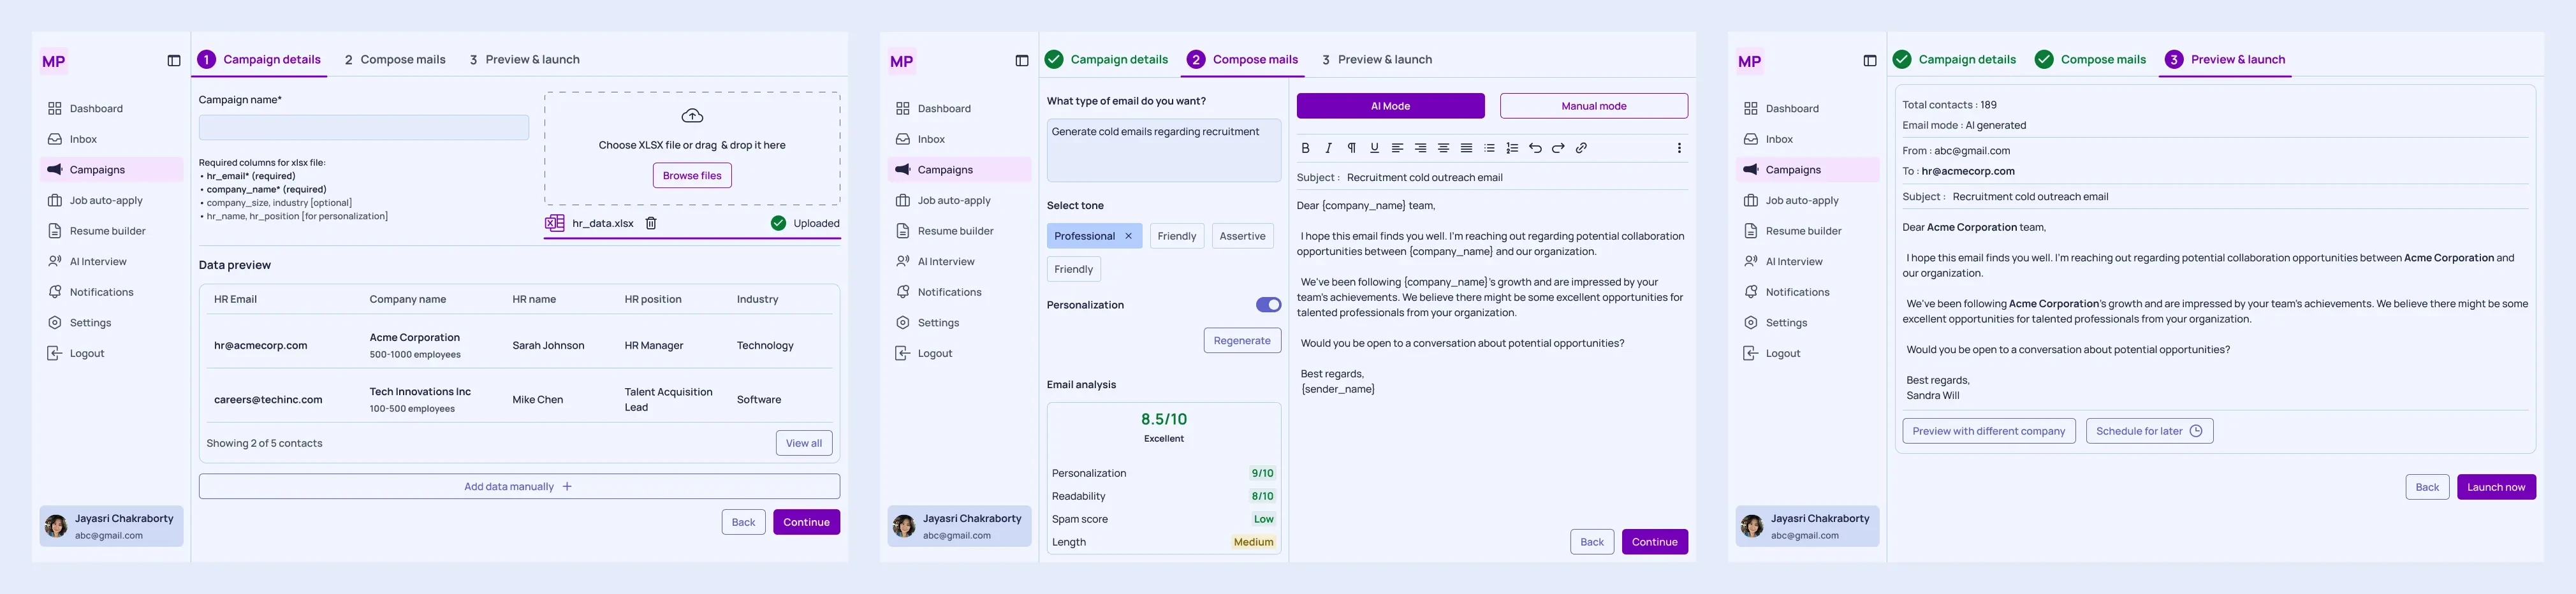Return to Campaign details step on Compose mails screen

[x=1106, y=60]
